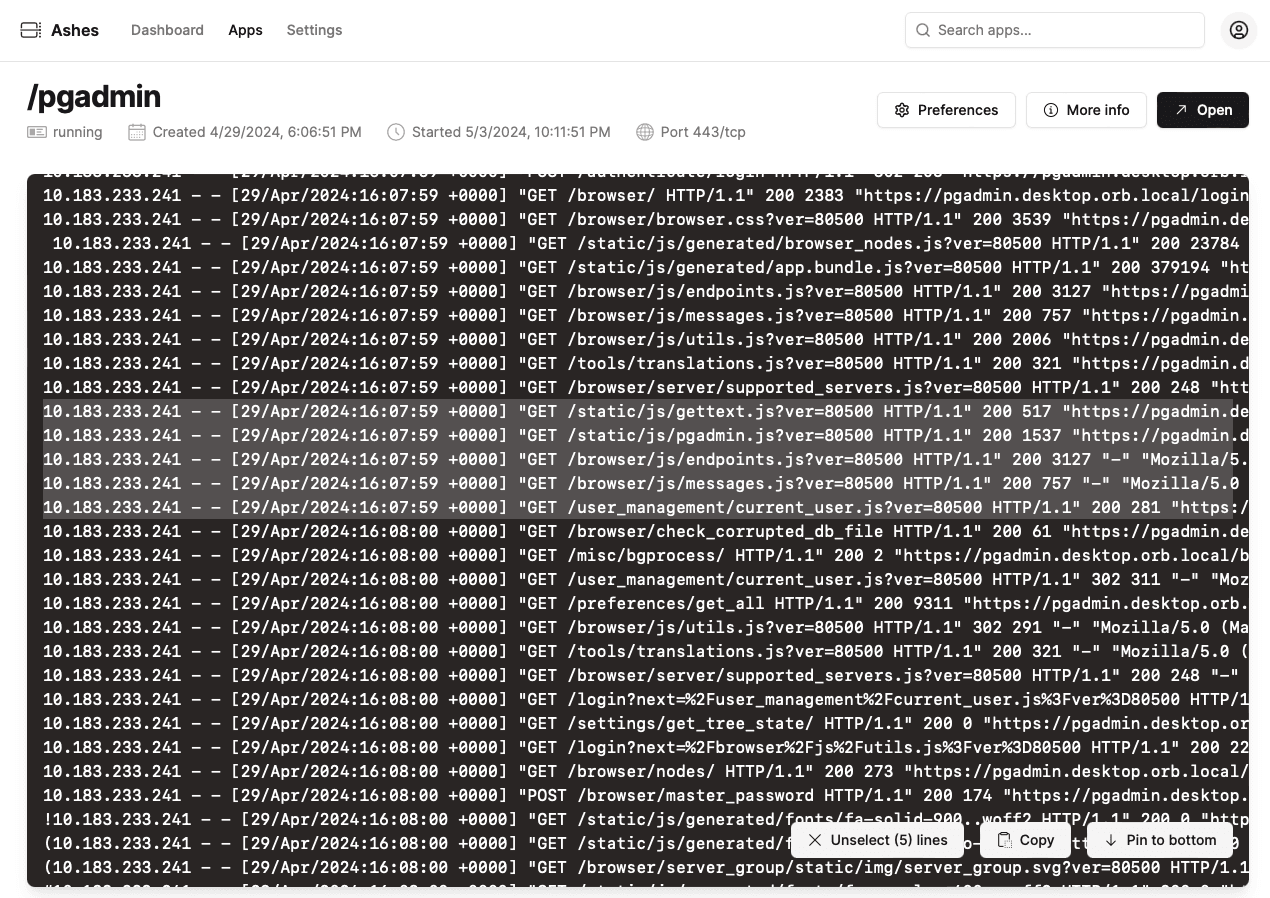Select the login?next=%2Fuser_management log line

[x=638, y=699]
